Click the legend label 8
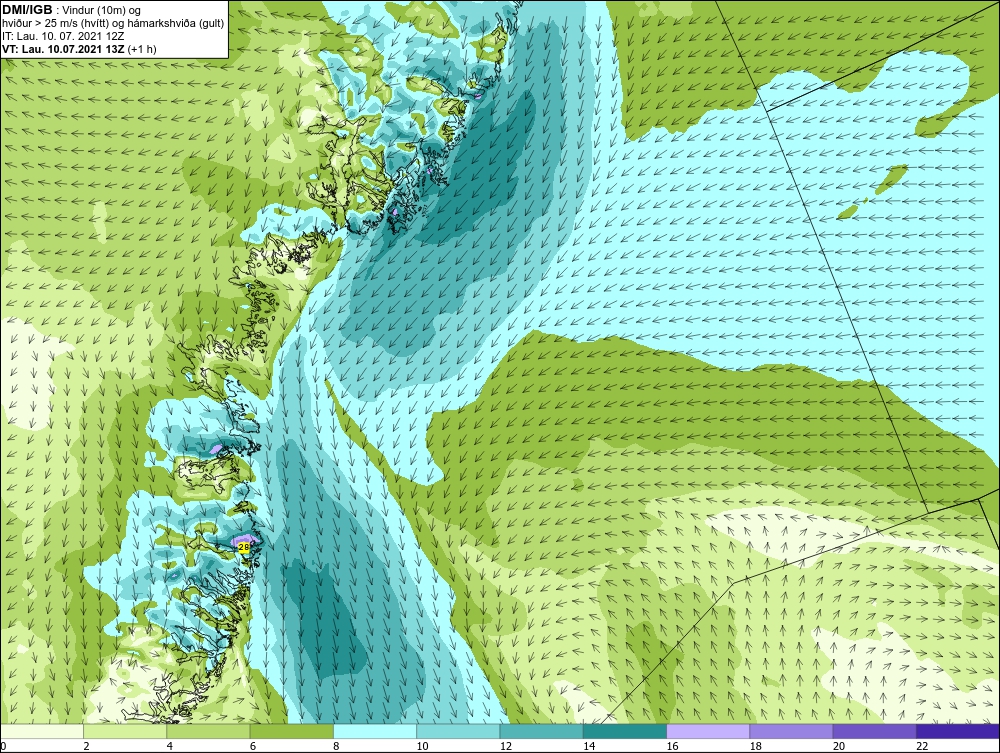Viewport: 1000px width, 753px height. [336, 746]
